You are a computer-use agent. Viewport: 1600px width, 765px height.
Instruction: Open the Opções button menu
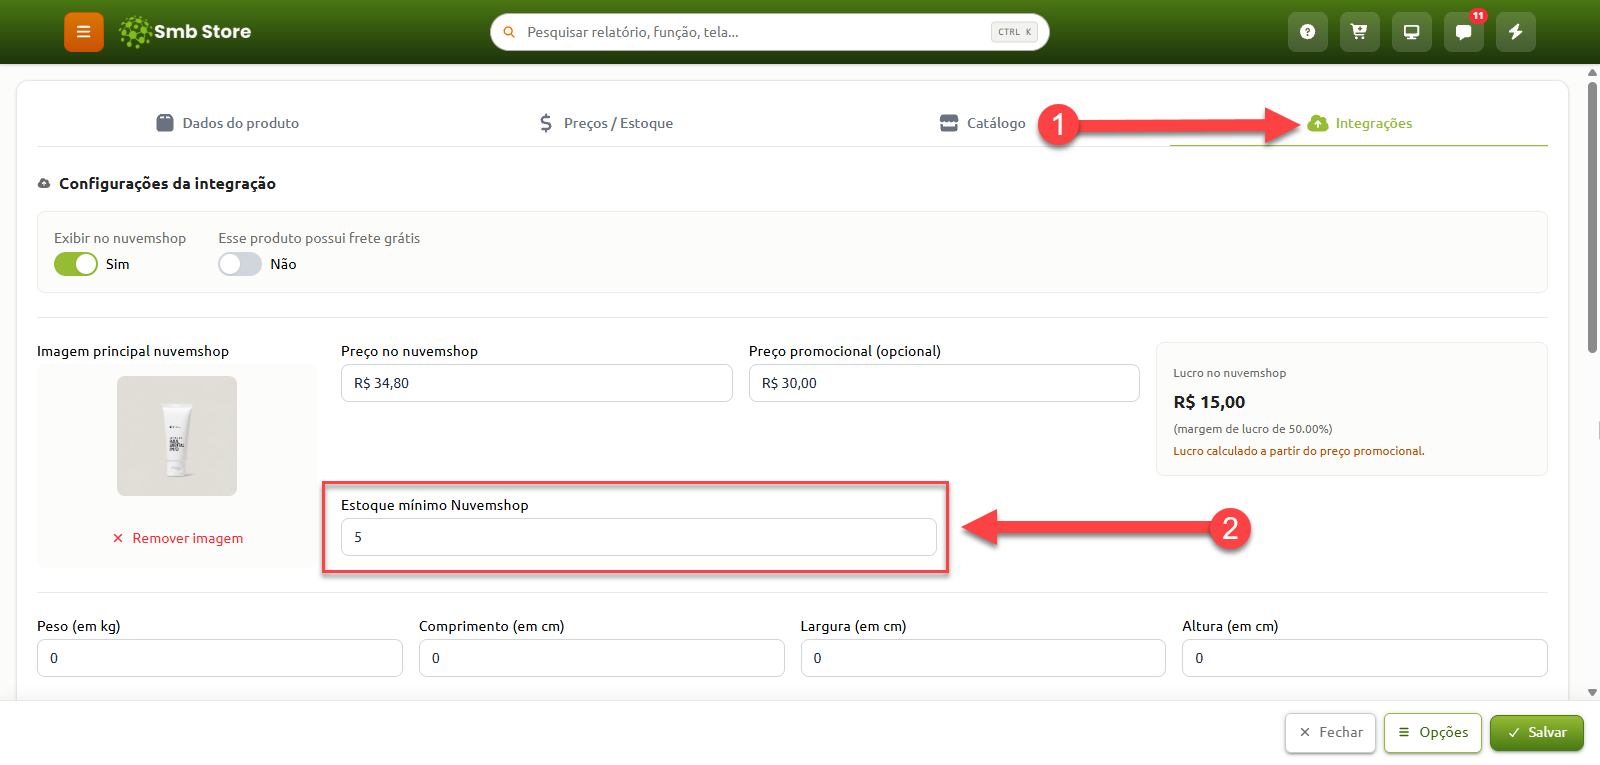[x=1433, y=733]
